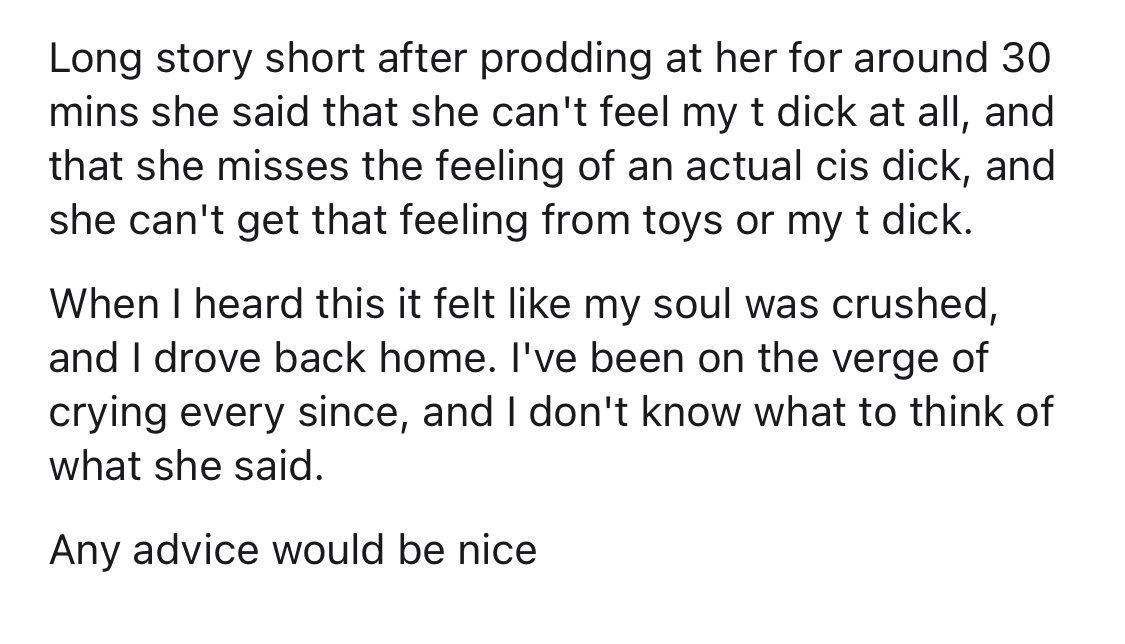The image size is (1125, 644).
Task: Click the word "story" in the first line
Action: point(204,59)
